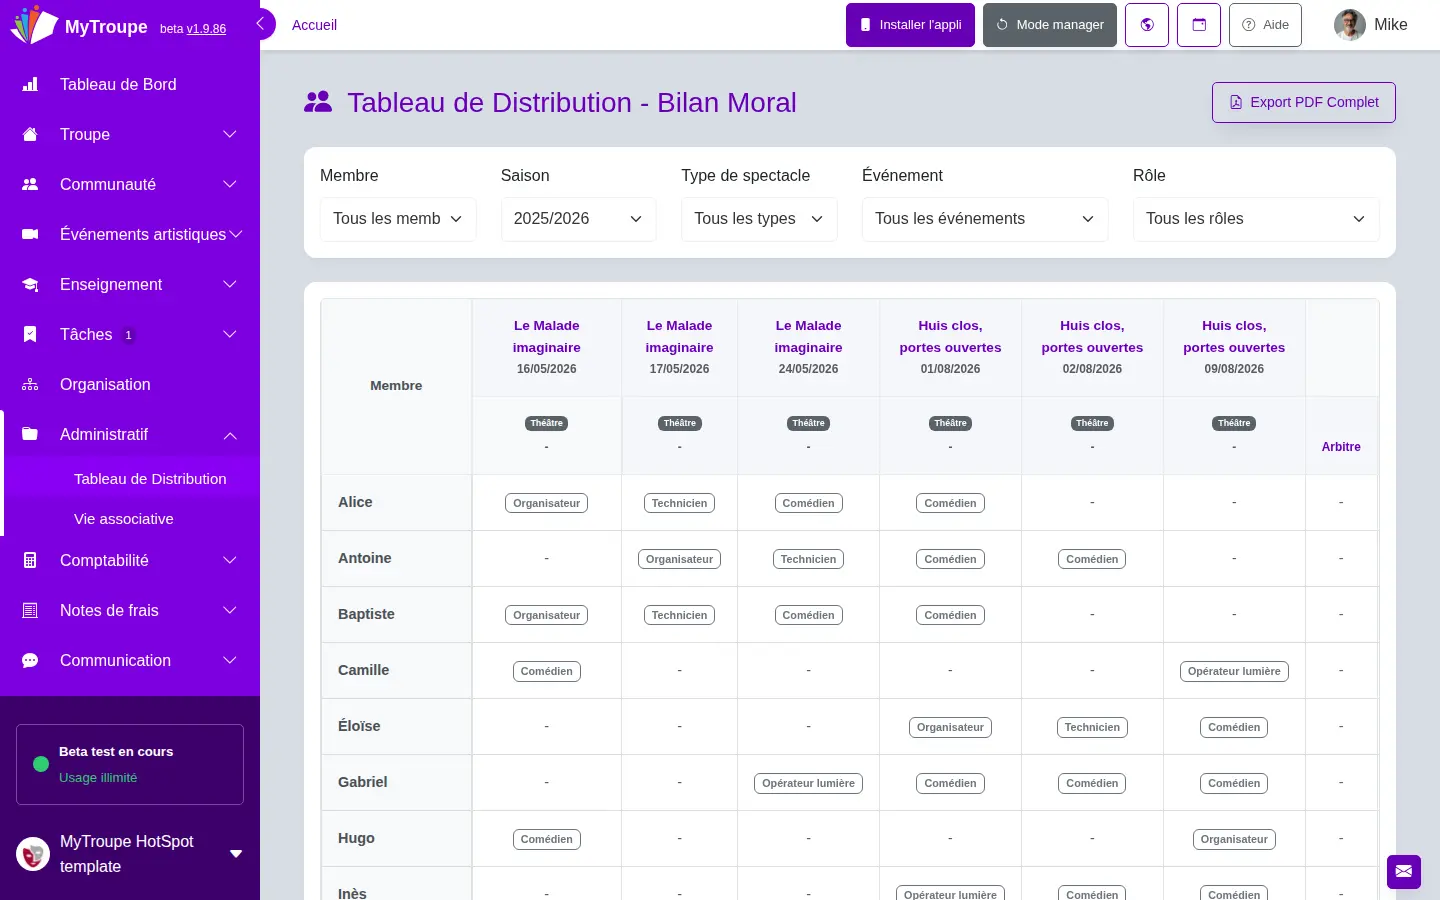The image size is (1440, 900).
Task: Open Tableau de Distribution submenu item
Action: (150, 479)
